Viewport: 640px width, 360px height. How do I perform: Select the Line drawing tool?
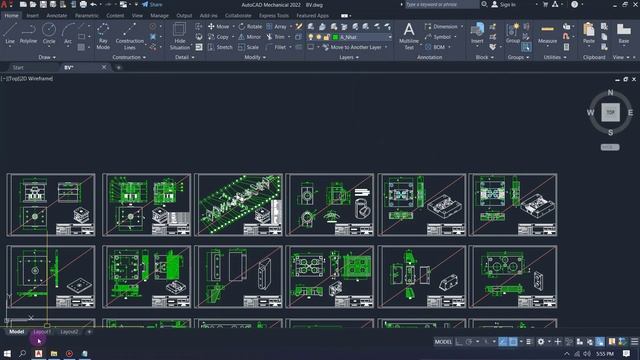(10, 34)
